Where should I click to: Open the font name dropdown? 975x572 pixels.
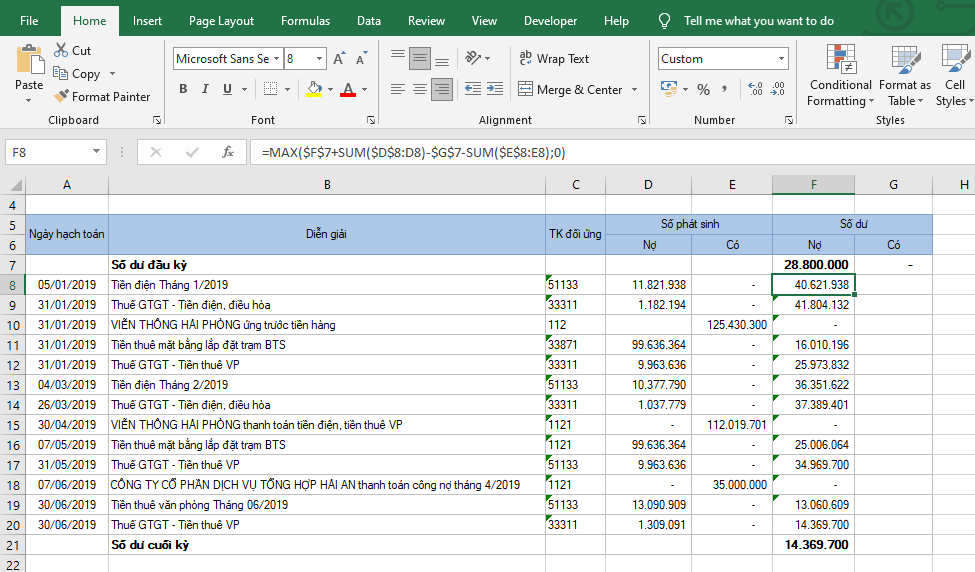(x=277, y=59)
